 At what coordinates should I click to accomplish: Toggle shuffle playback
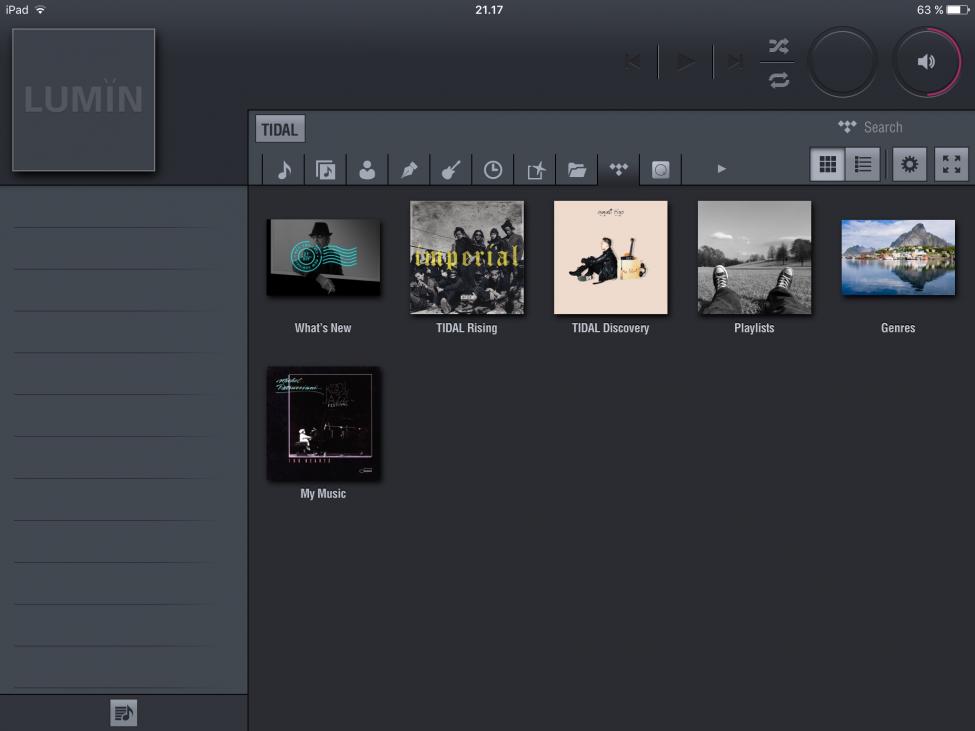[779, 46]
